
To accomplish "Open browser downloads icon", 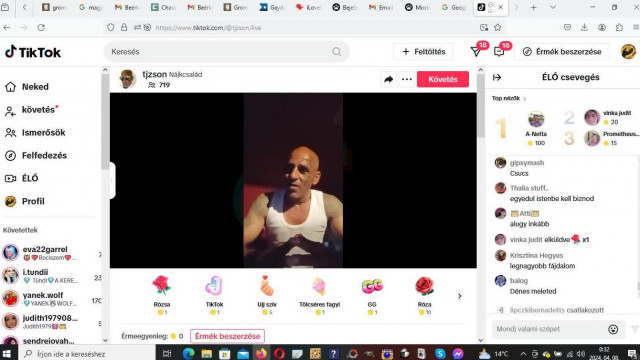I will (584, 27).
